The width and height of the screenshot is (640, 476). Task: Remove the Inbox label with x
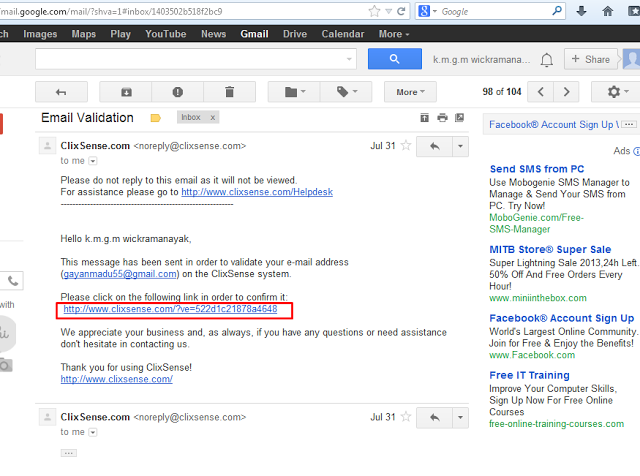(x=213, y=118)
